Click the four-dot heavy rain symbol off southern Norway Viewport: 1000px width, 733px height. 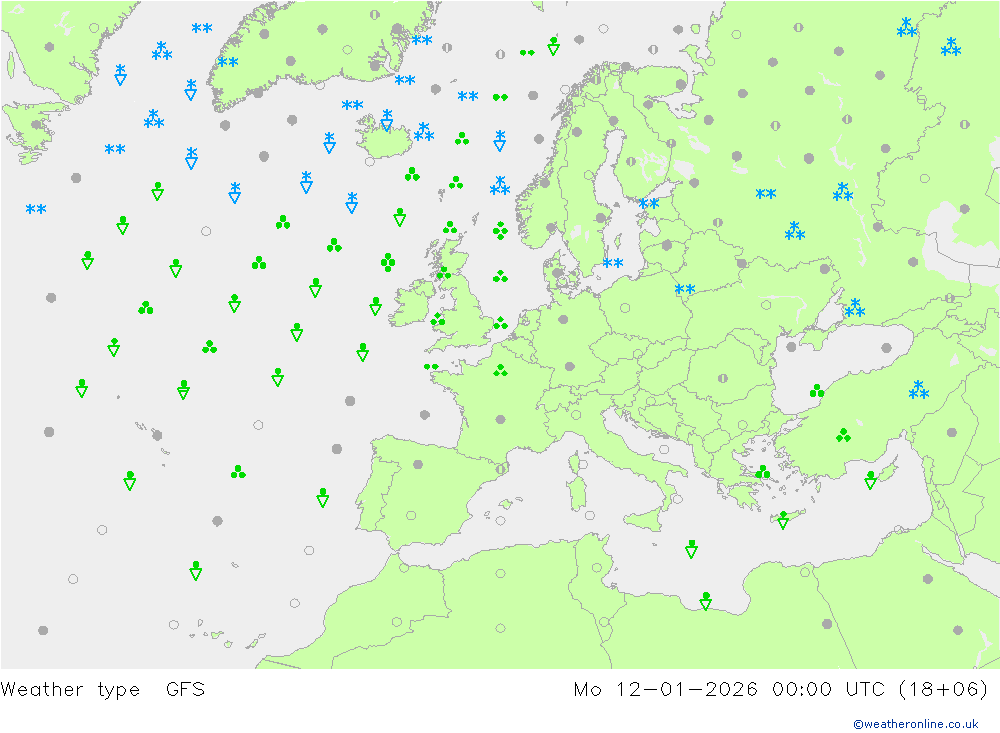pyautogui.click(x=500, y=230)
